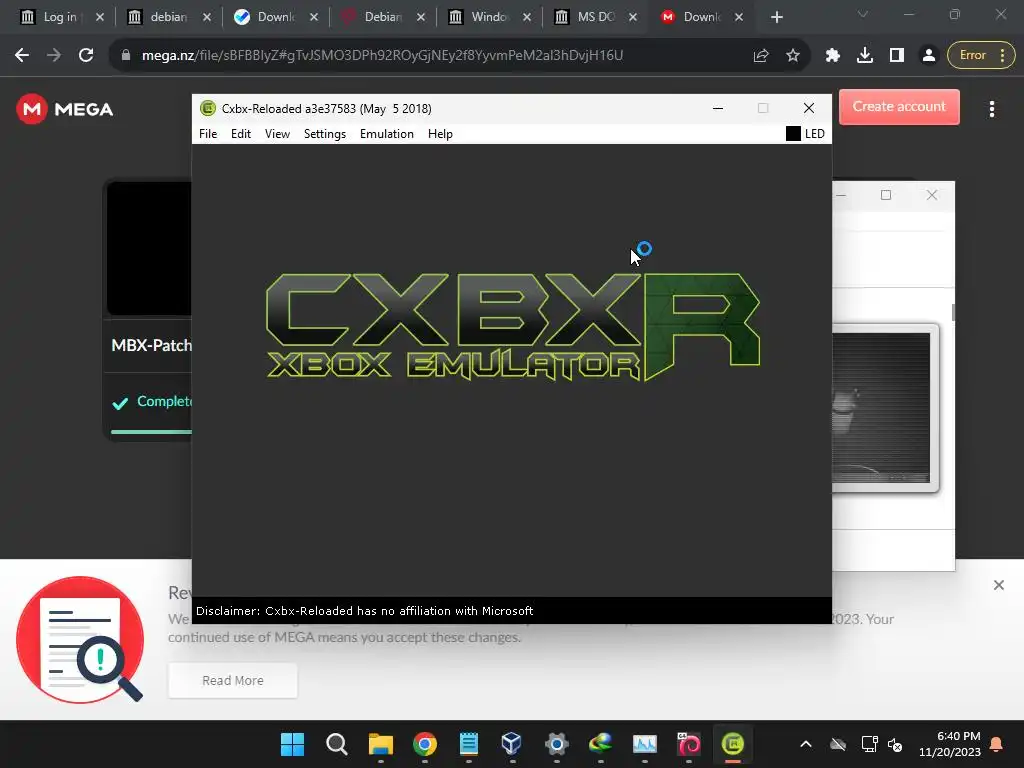
Task: Switch to the 'debian' browser tab
Action: [168, 17]
